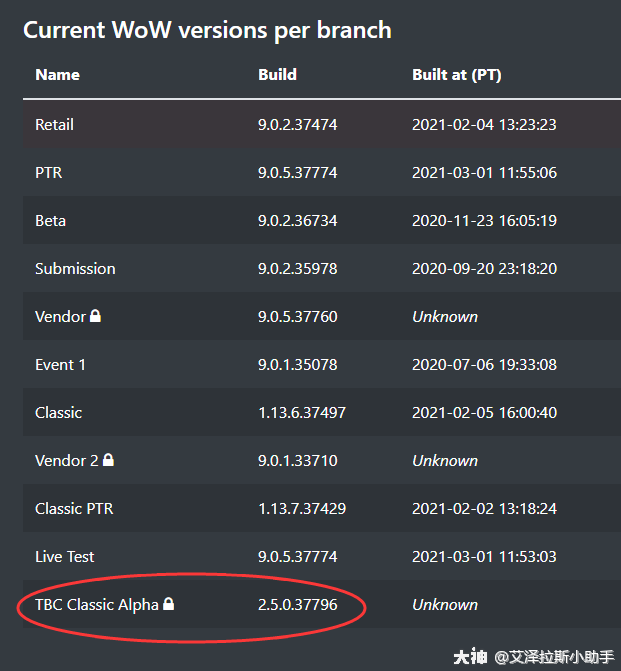Click the TBC Classic Alpha branch name
This screenshot has height=671, width=621.
point(96,604)
